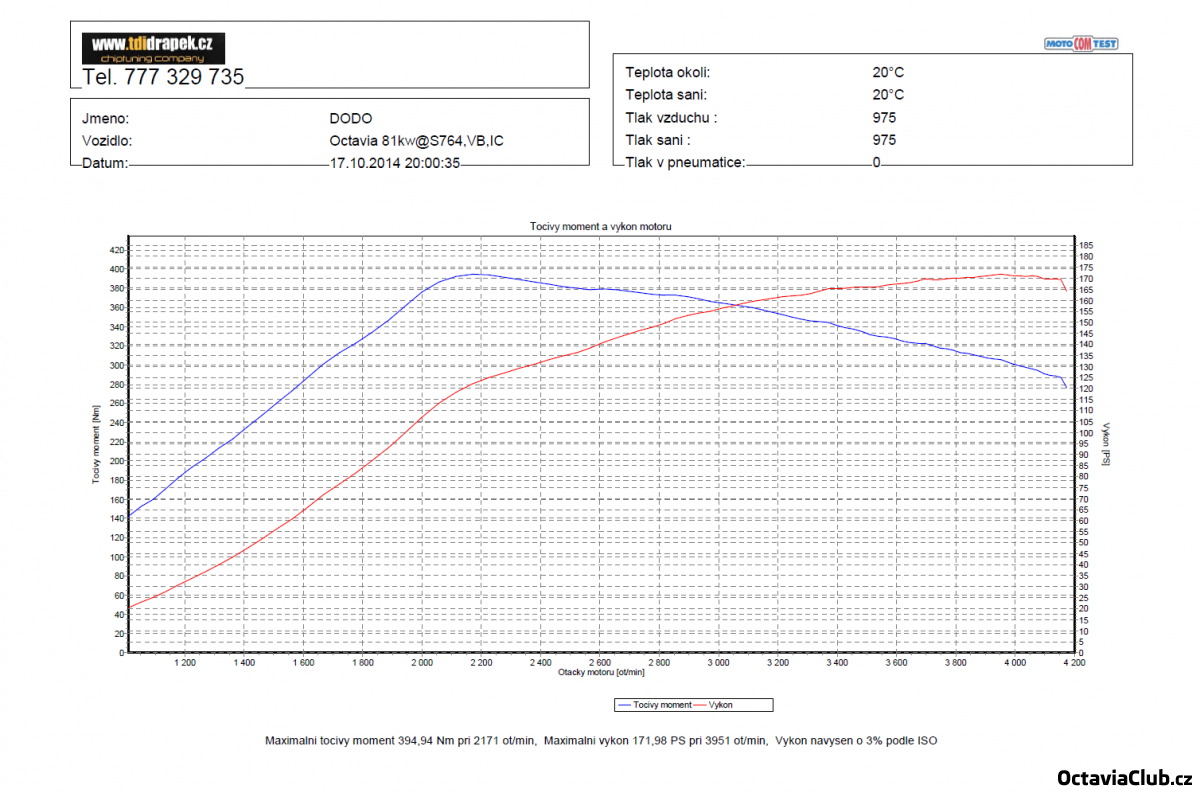Select the Jmeno value DODO
The width and height of the screenshot is (1200, 793).
point(350,118)
